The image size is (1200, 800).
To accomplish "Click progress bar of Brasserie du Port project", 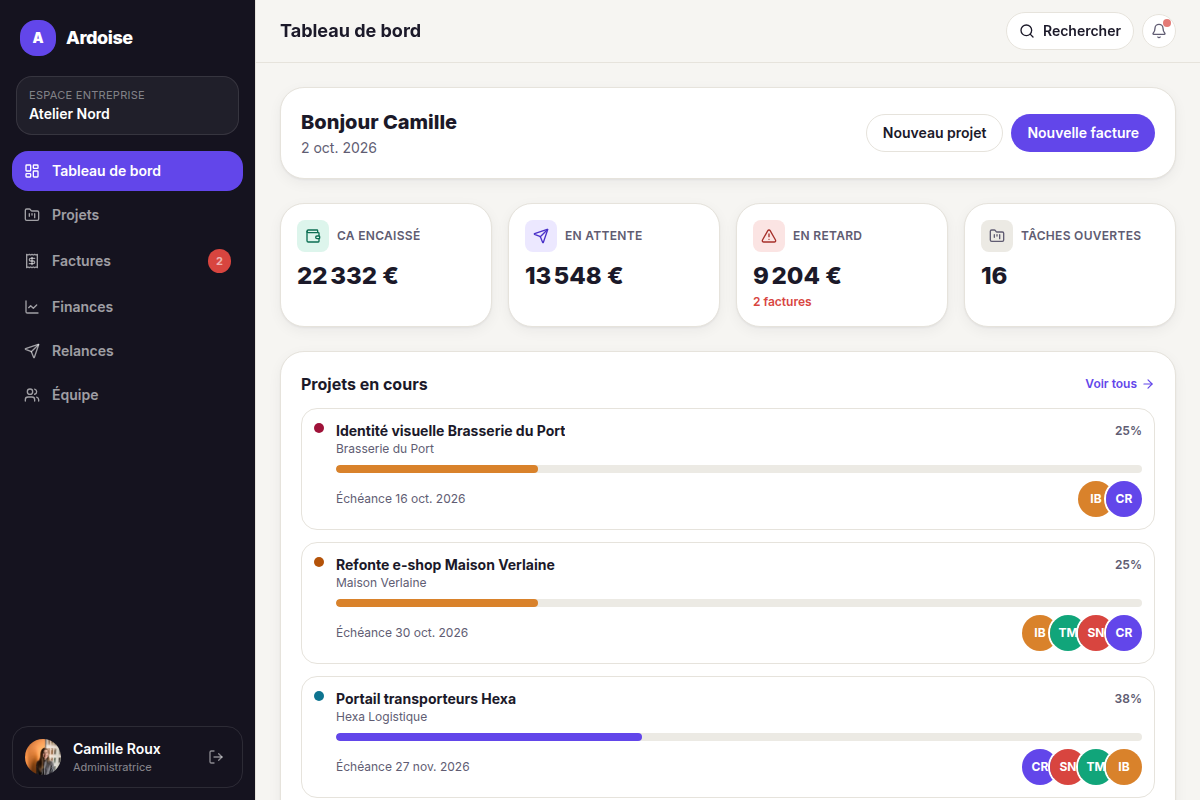I will pos(739,469).
